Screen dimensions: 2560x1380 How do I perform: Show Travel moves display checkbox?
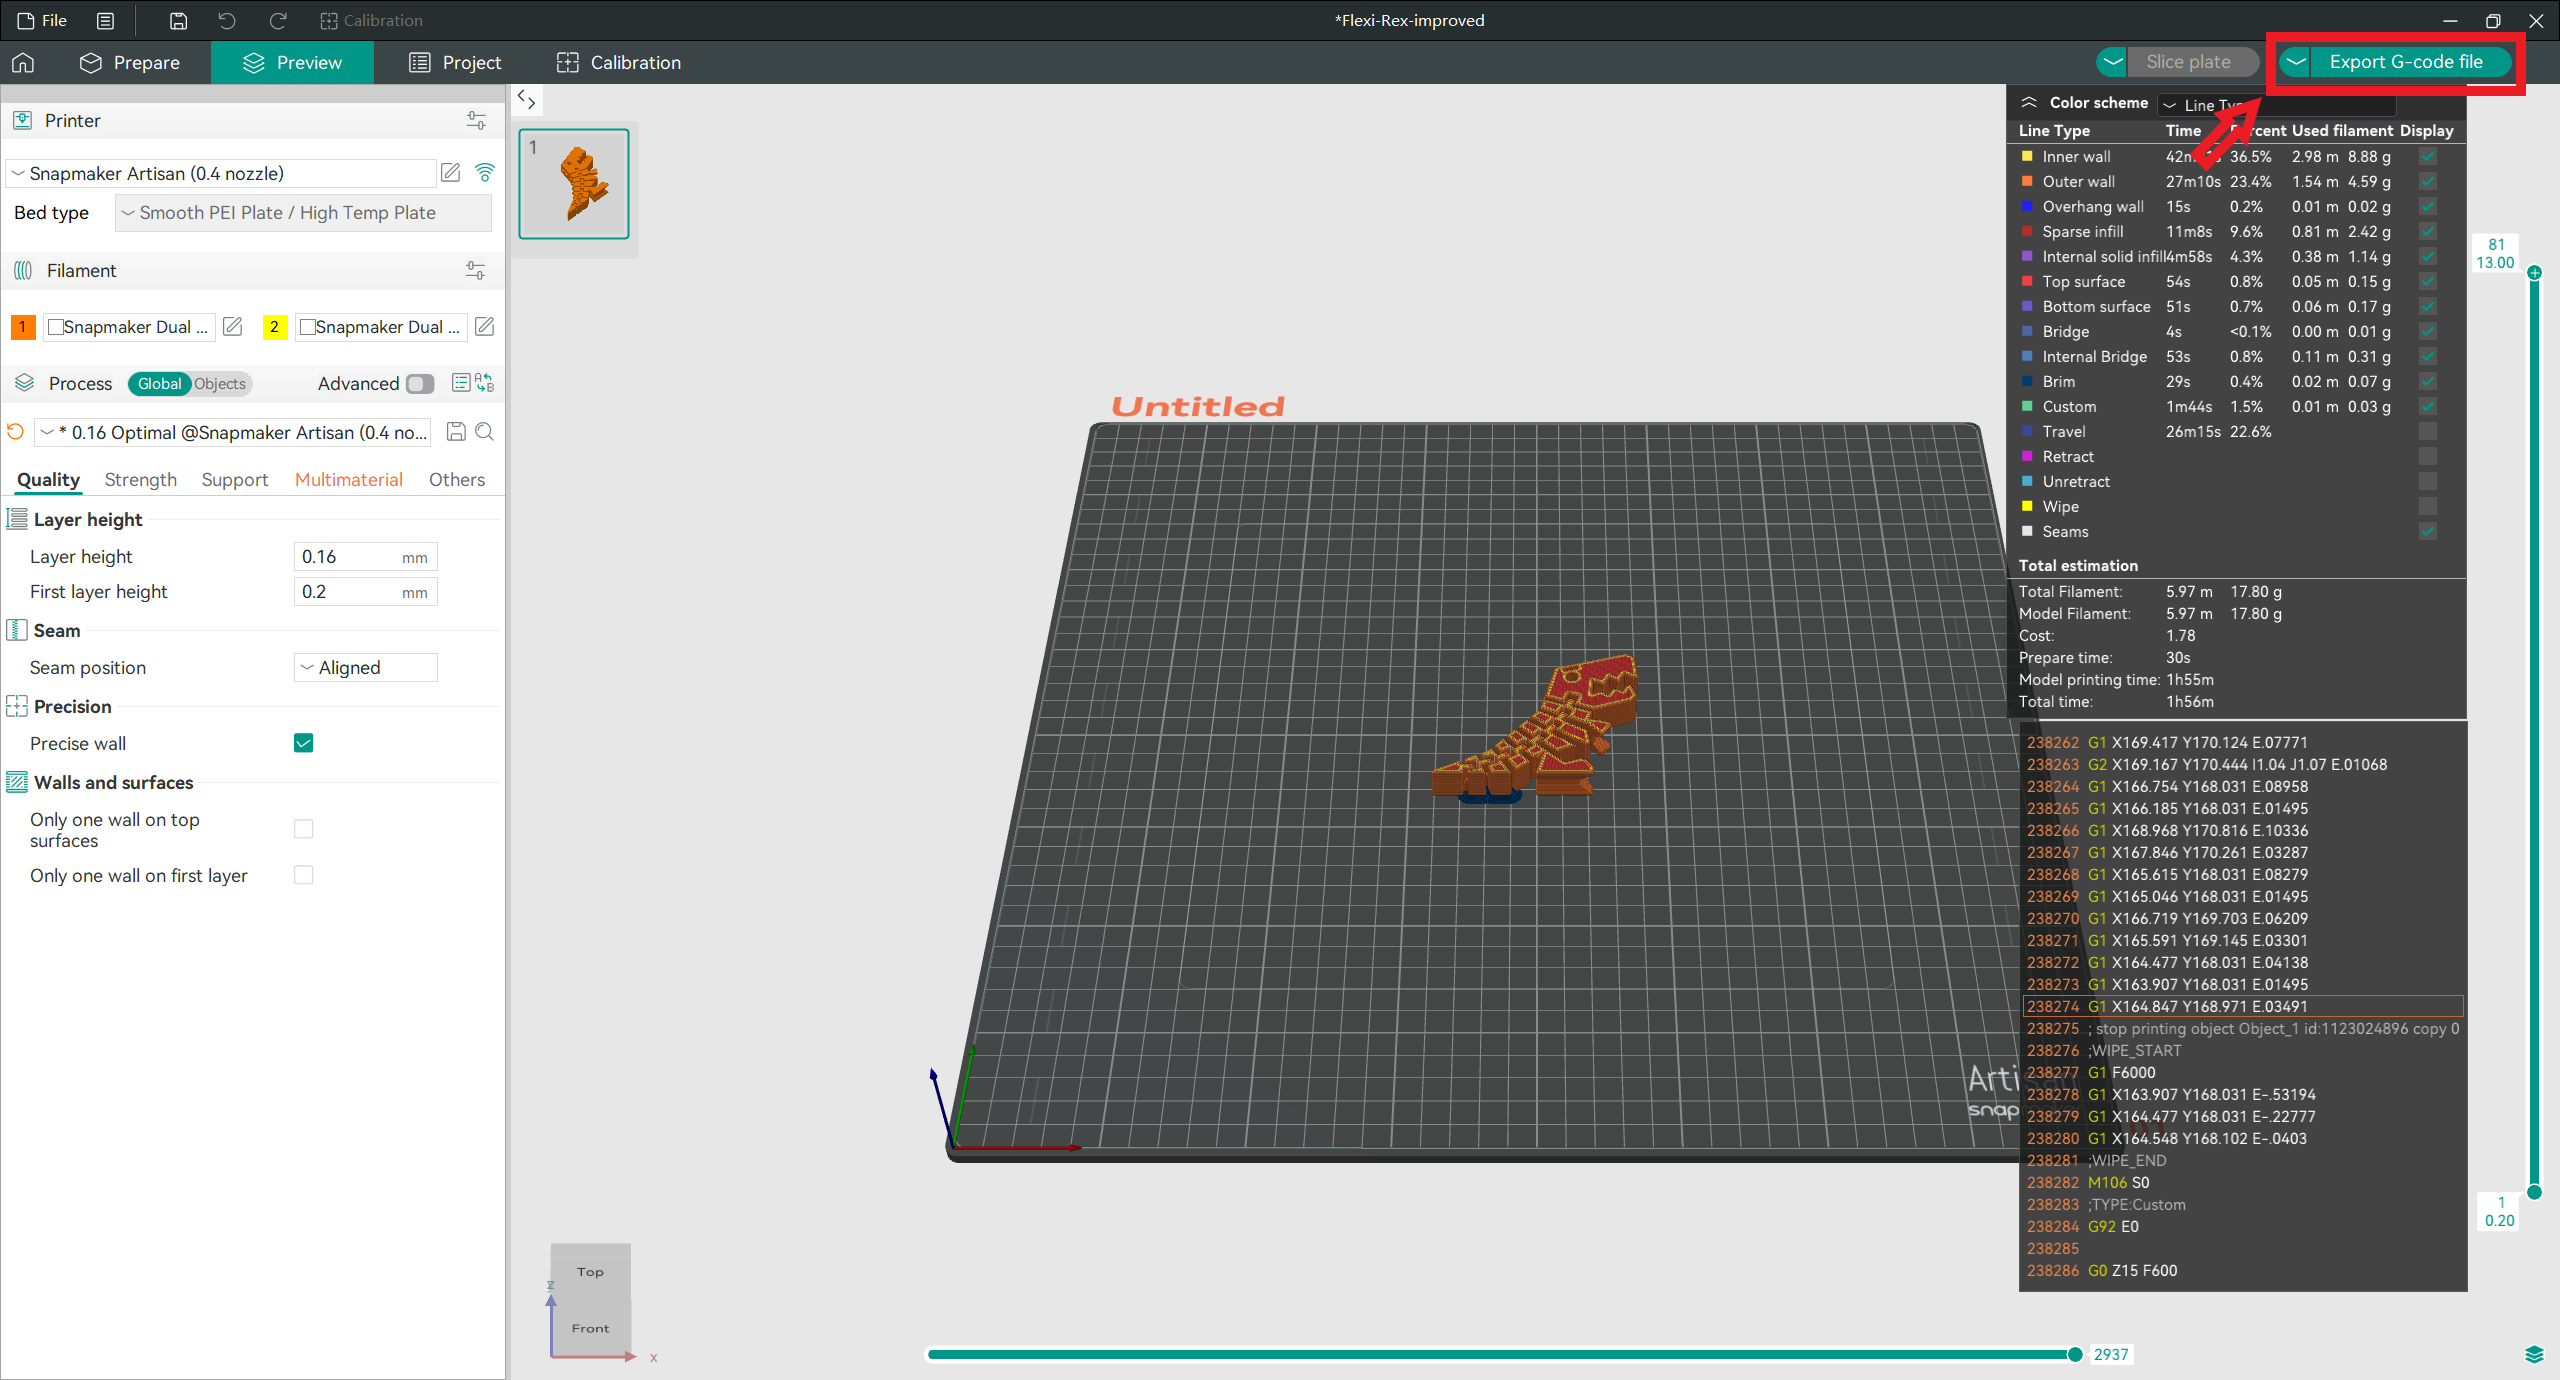(2428, 431)
